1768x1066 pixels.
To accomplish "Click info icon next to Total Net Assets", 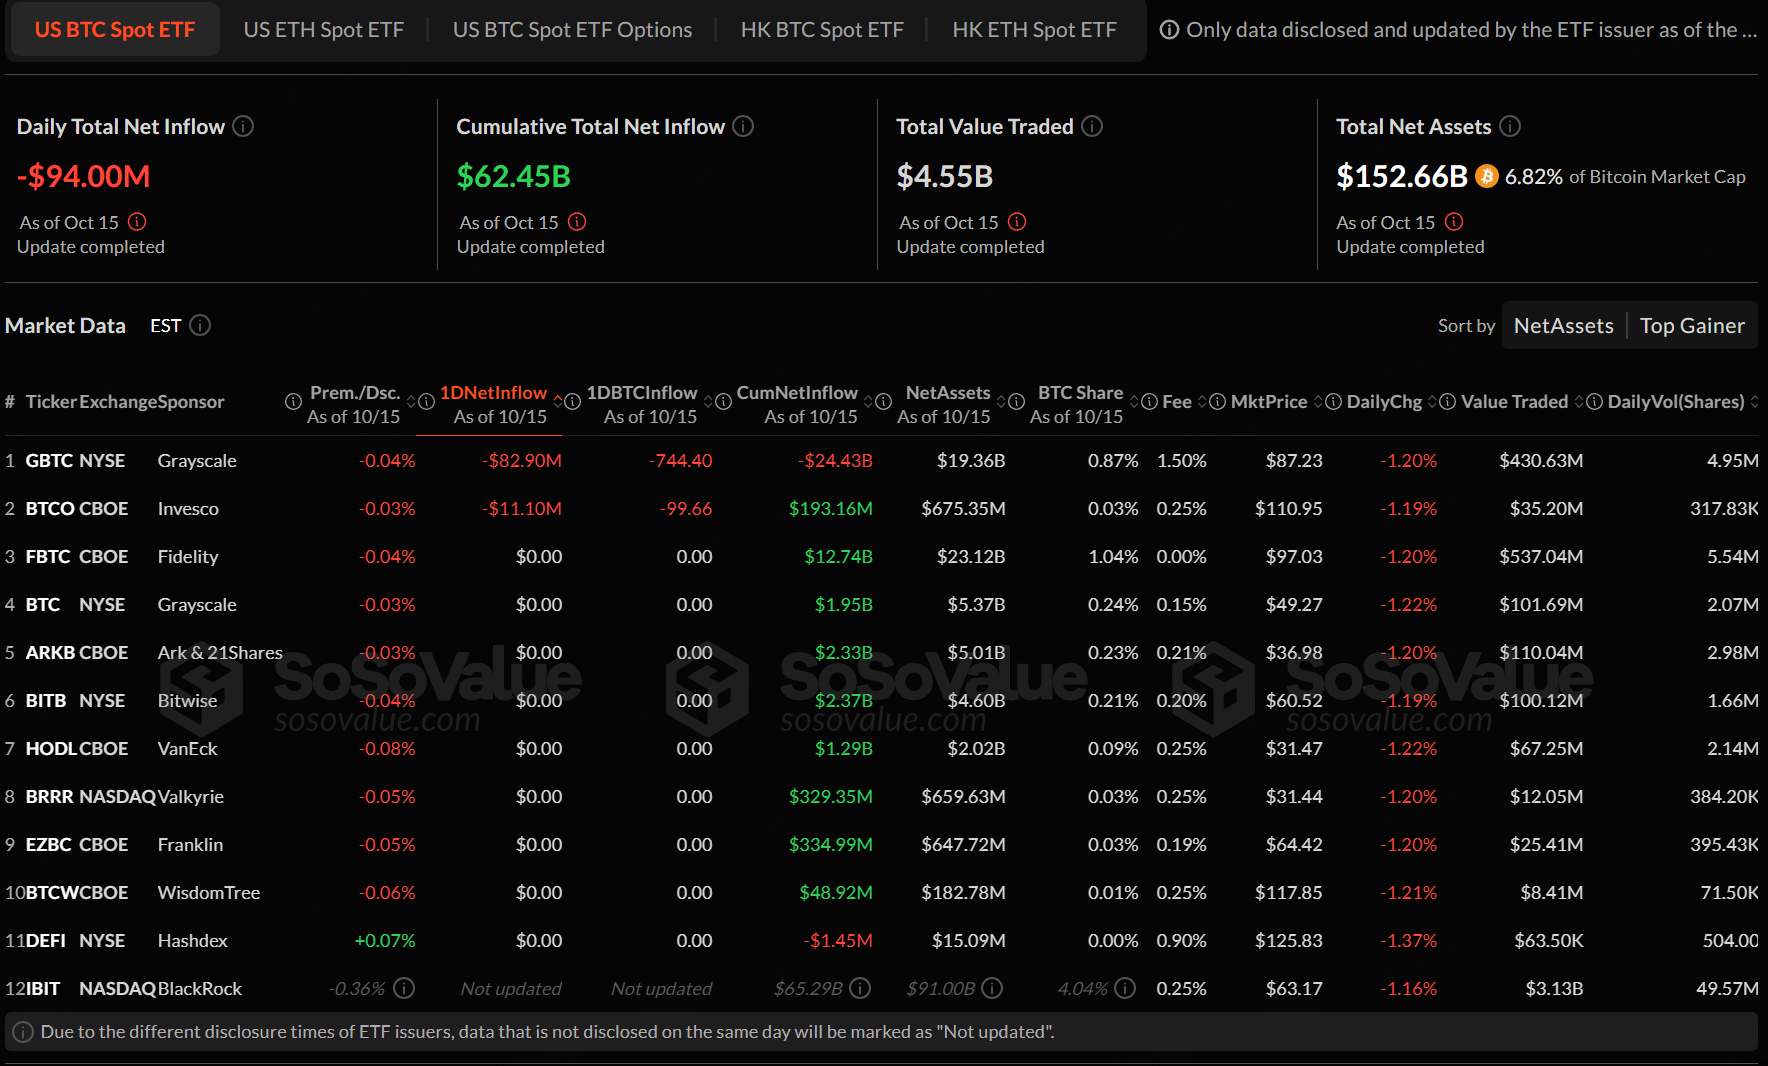I will tap(1510, 126).
